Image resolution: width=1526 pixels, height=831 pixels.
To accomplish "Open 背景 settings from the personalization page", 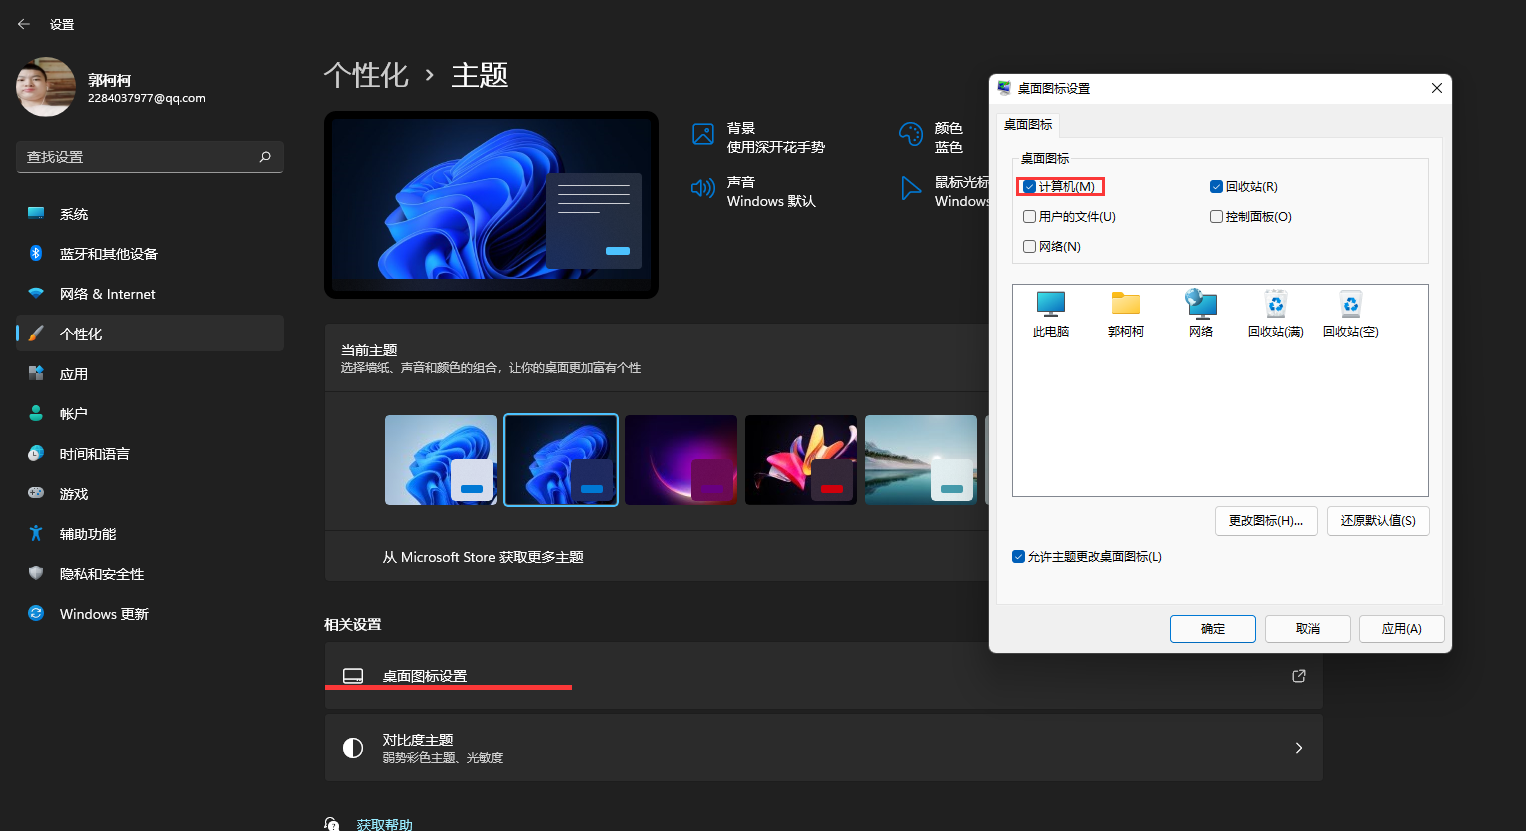I will (740, 133).
